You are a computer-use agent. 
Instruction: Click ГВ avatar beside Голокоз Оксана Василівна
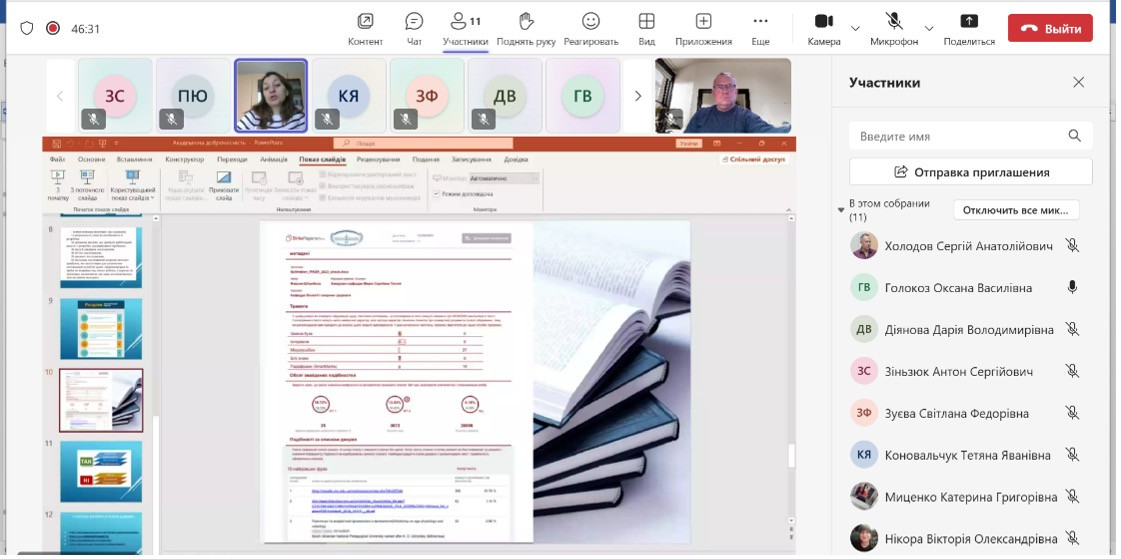[864, 287]
